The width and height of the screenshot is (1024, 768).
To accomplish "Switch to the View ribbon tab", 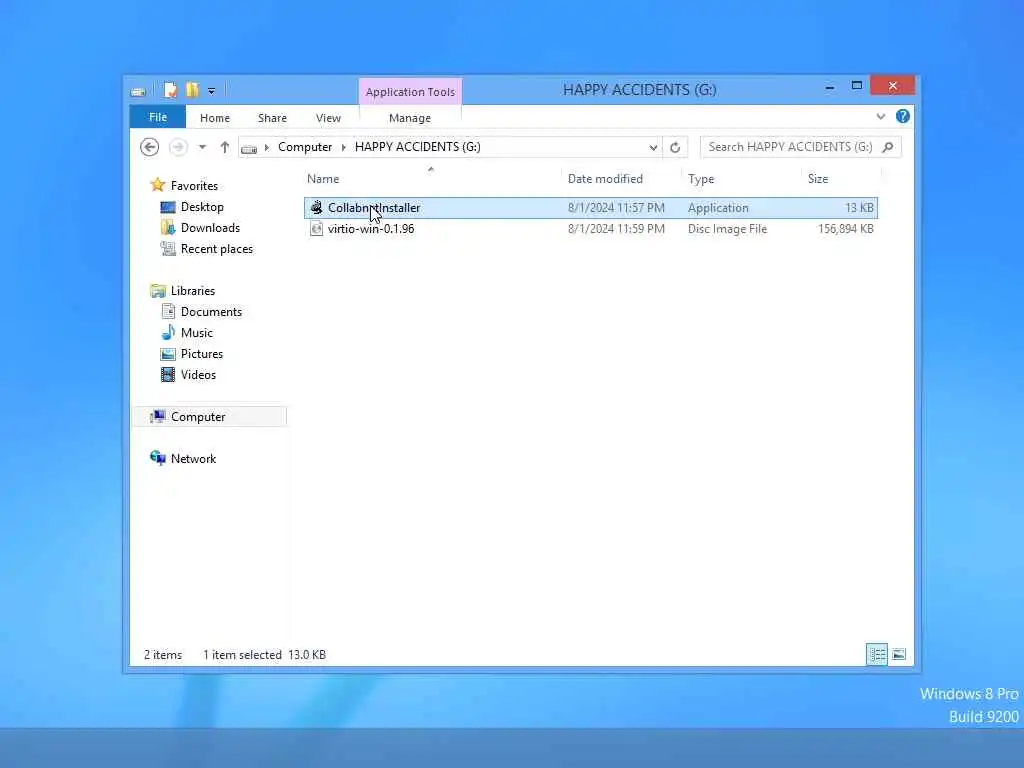I will click(328, 118).
